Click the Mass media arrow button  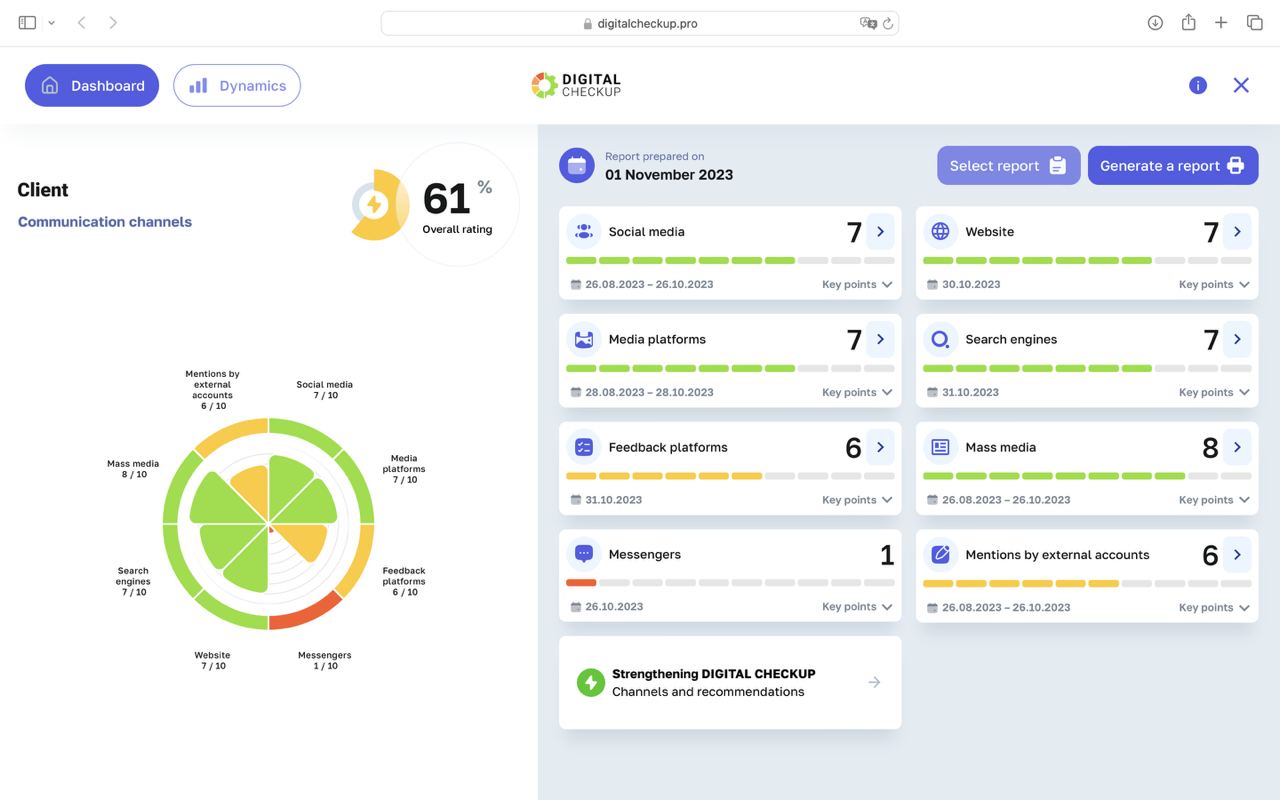click(x=1237, y=447)
